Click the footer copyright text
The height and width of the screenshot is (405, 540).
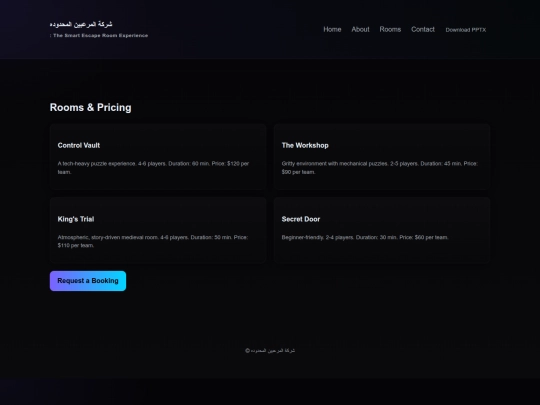click(270, 351)
